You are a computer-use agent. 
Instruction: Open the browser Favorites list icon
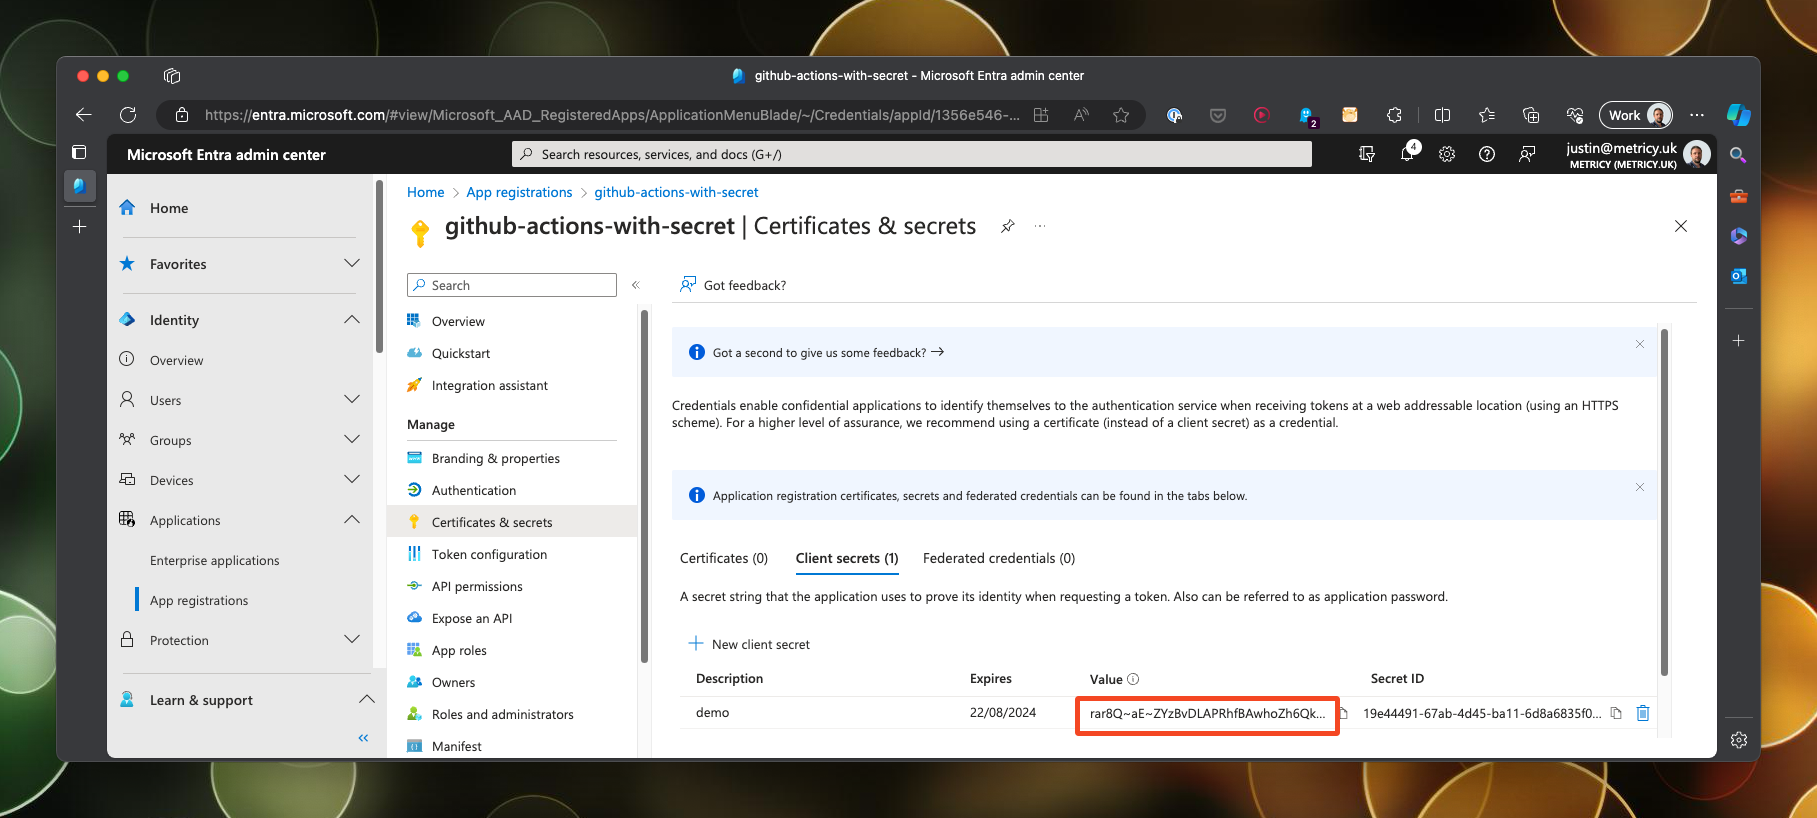(1487, 115)
